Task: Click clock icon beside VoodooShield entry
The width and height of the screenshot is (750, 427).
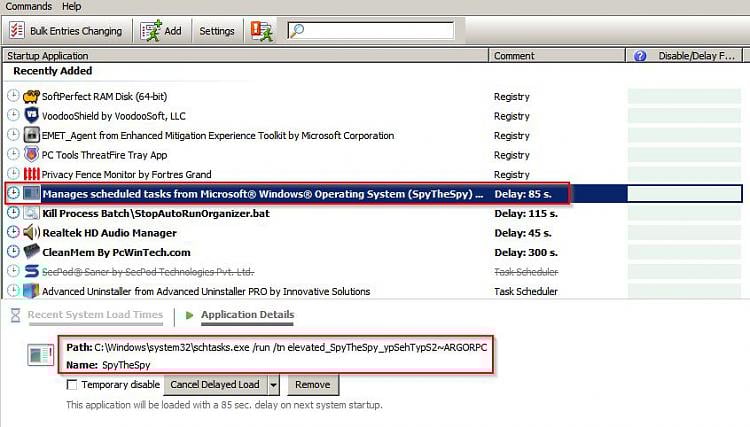Action: pos(13,115)
